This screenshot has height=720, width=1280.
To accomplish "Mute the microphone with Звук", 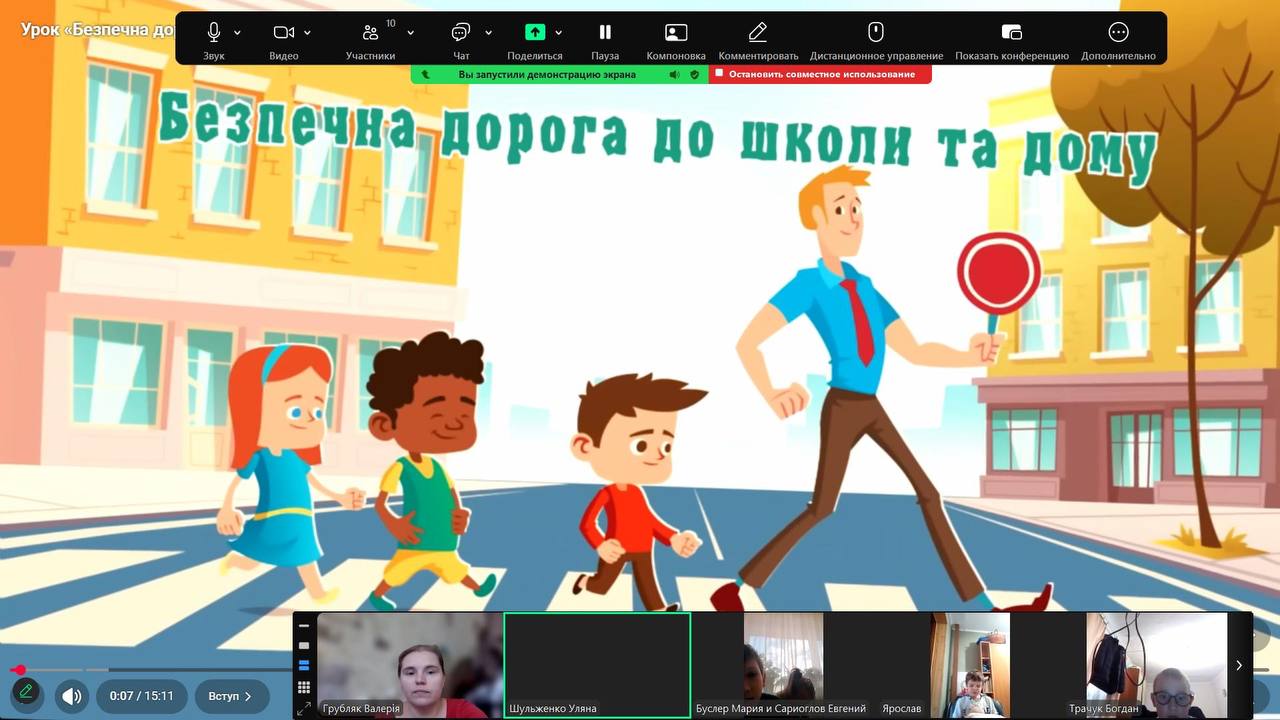I will click(x=213, y=33).
